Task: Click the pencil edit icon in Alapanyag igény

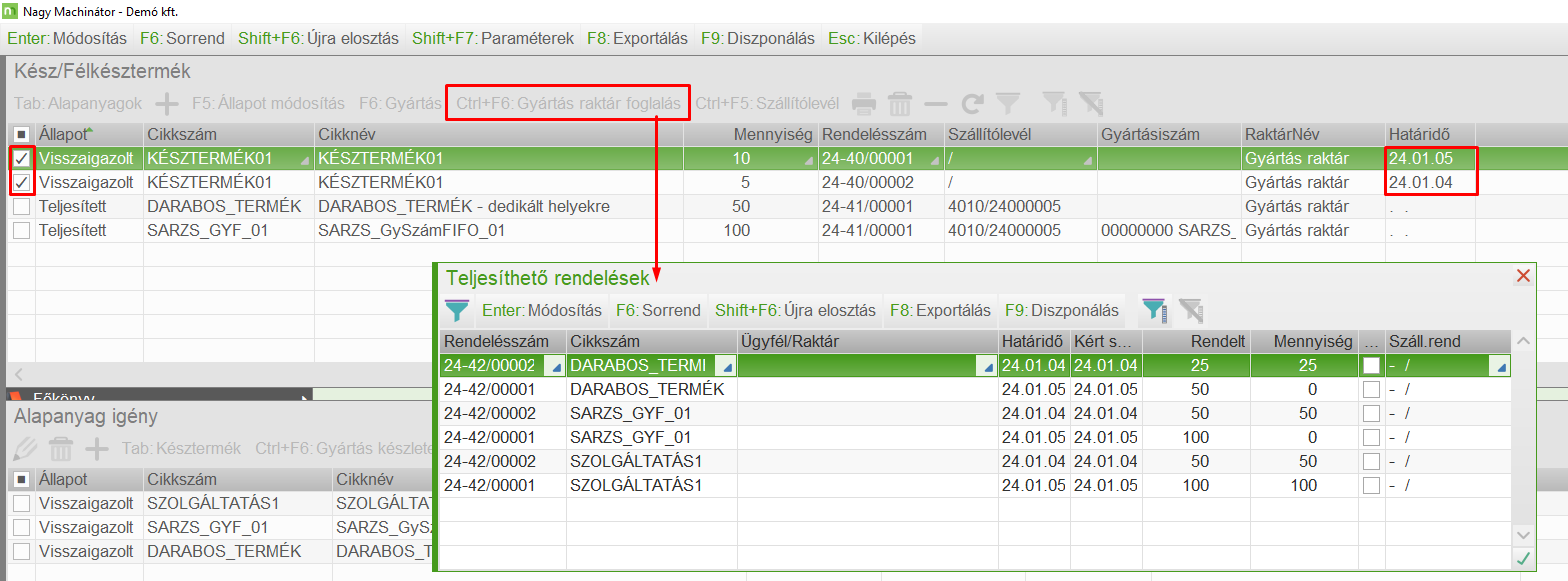Action: click(x=25, y=449)
